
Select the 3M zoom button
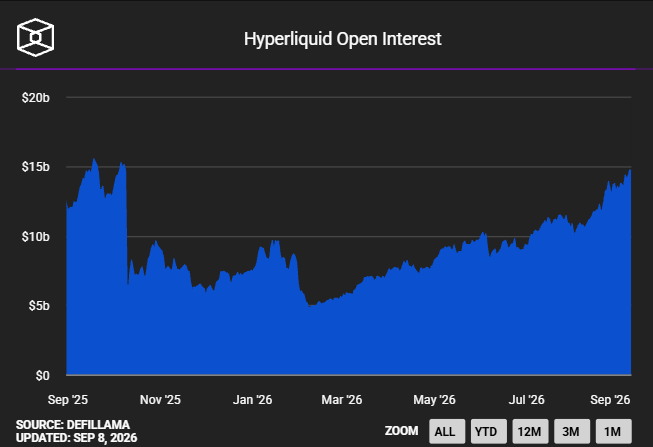572,431
